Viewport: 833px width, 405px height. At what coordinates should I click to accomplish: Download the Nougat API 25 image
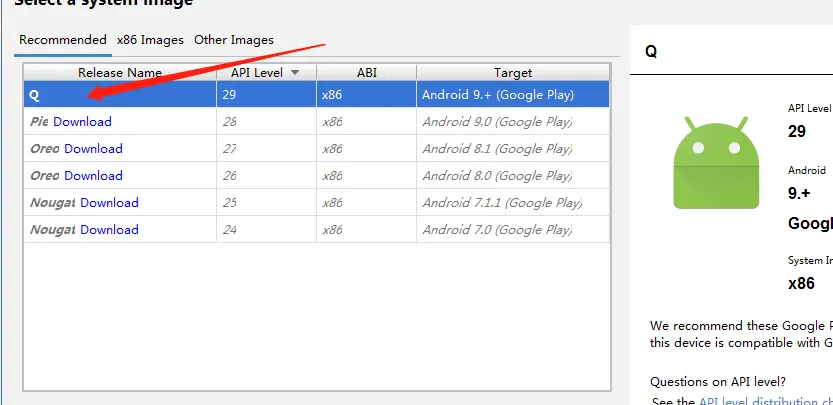click(x=109, y=202)
